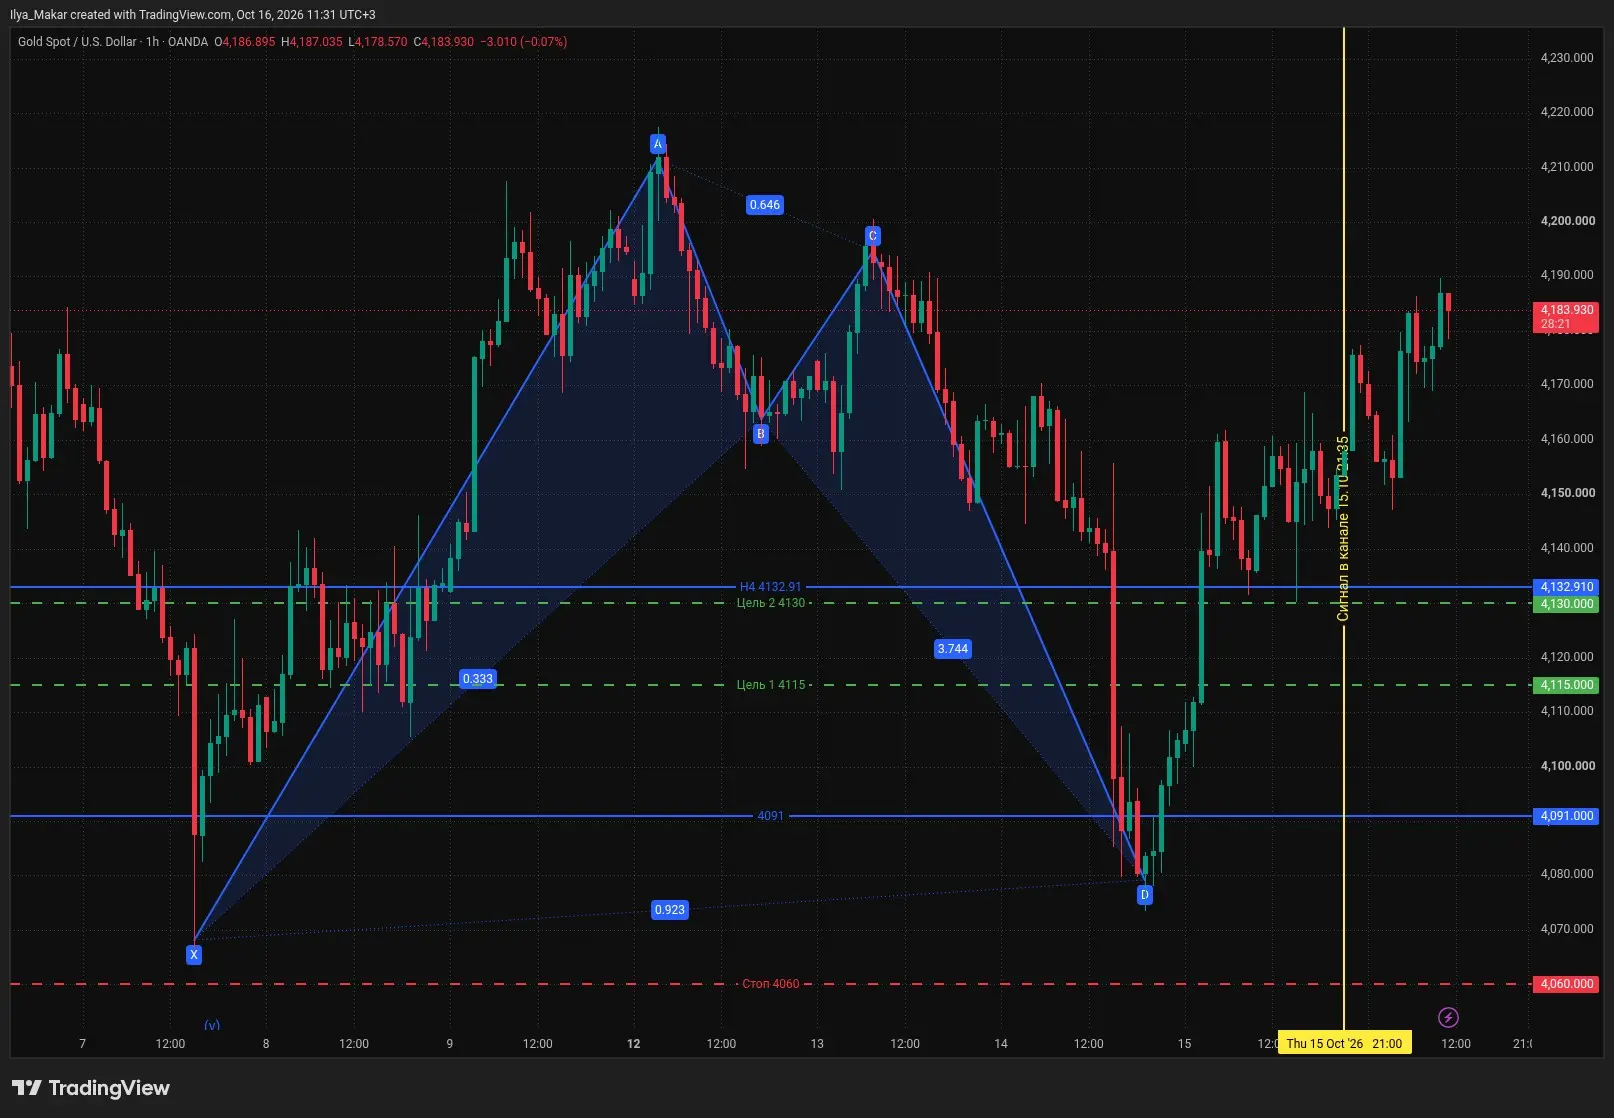The width and height of the screenshot is (1614, 1118).
Task: Select the Стоп 4060 stop line
Action: coord(771,984)
